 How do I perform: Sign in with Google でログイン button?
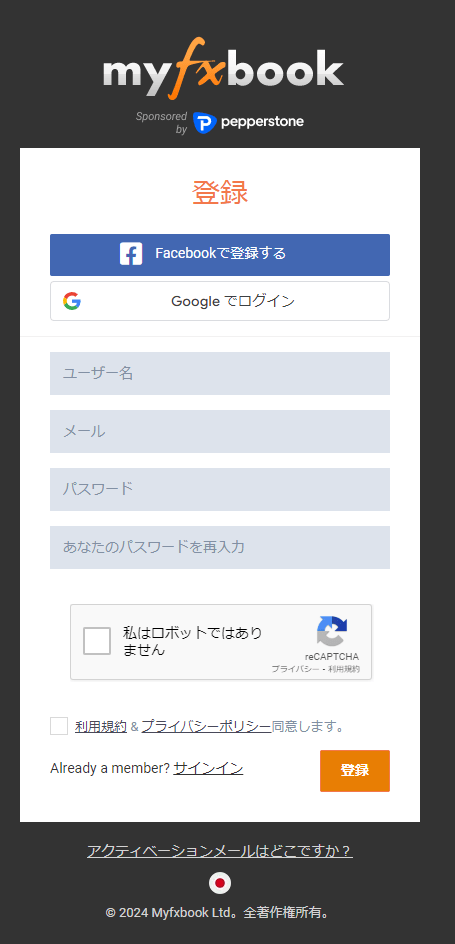[220, 301]
